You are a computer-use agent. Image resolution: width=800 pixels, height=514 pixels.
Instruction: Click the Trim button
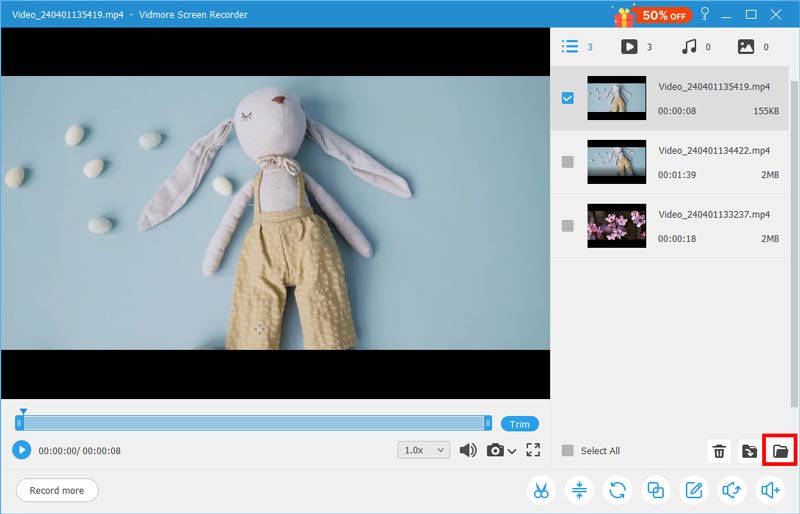[x=520, y=424]
